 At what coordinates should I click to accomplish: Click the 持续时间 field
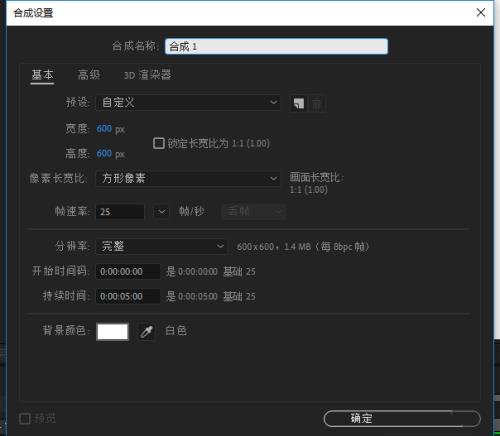coord(128,296)
